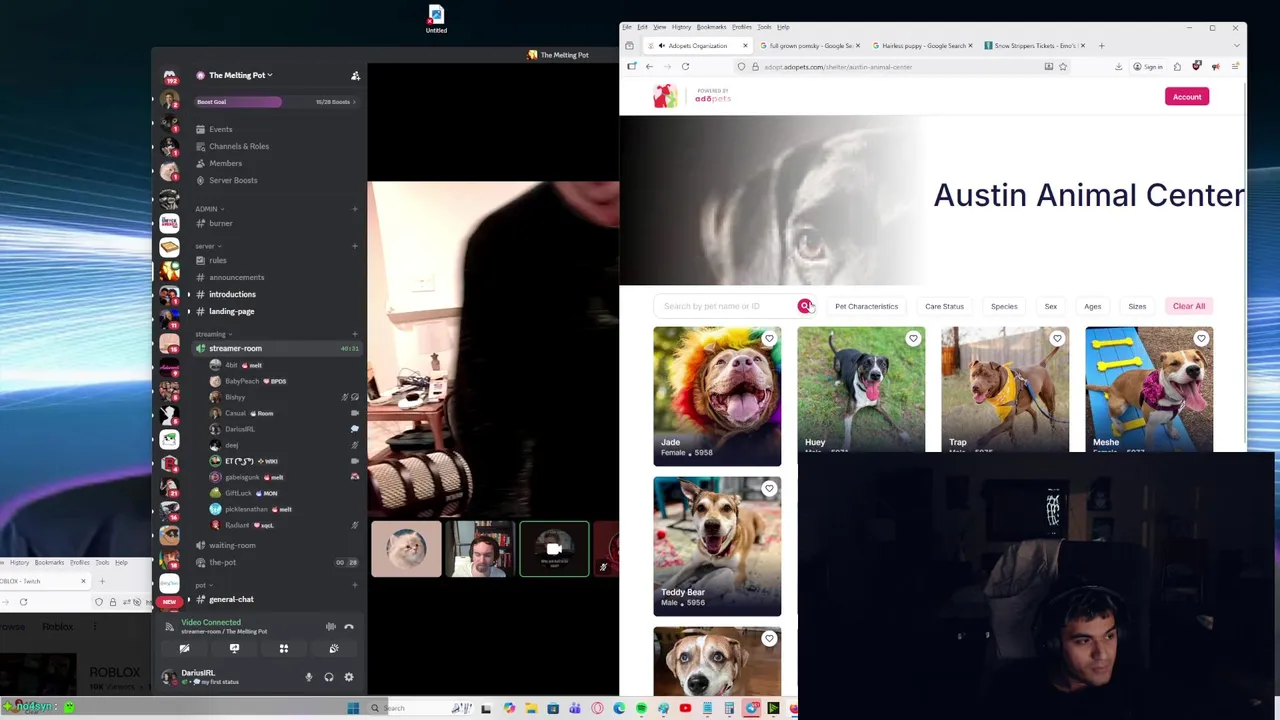Open the Discord soundboard
Image resolution: width=1280 pixels, height=720 pixels.
334,648
